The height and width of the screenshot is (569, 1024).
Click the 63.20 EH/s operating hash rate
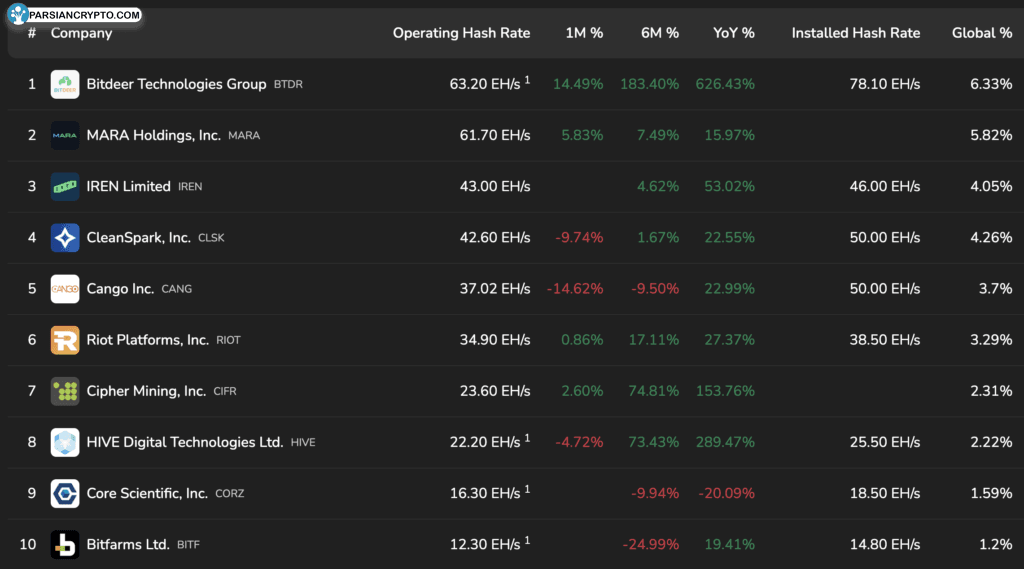(485, 84)
